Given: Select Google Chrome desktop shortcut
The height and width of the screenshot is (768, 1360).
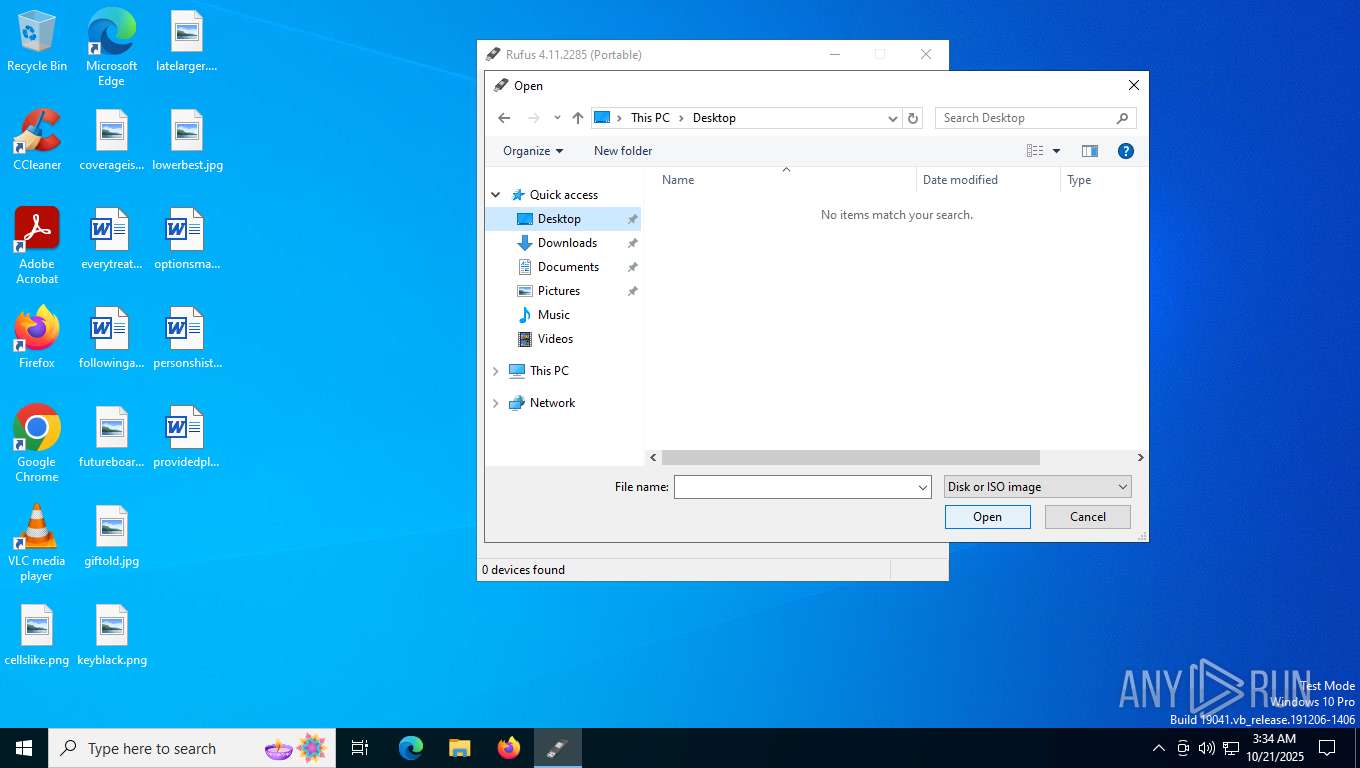Looking at the screenshot, I should pyautogui.click(x=37, y=444).
